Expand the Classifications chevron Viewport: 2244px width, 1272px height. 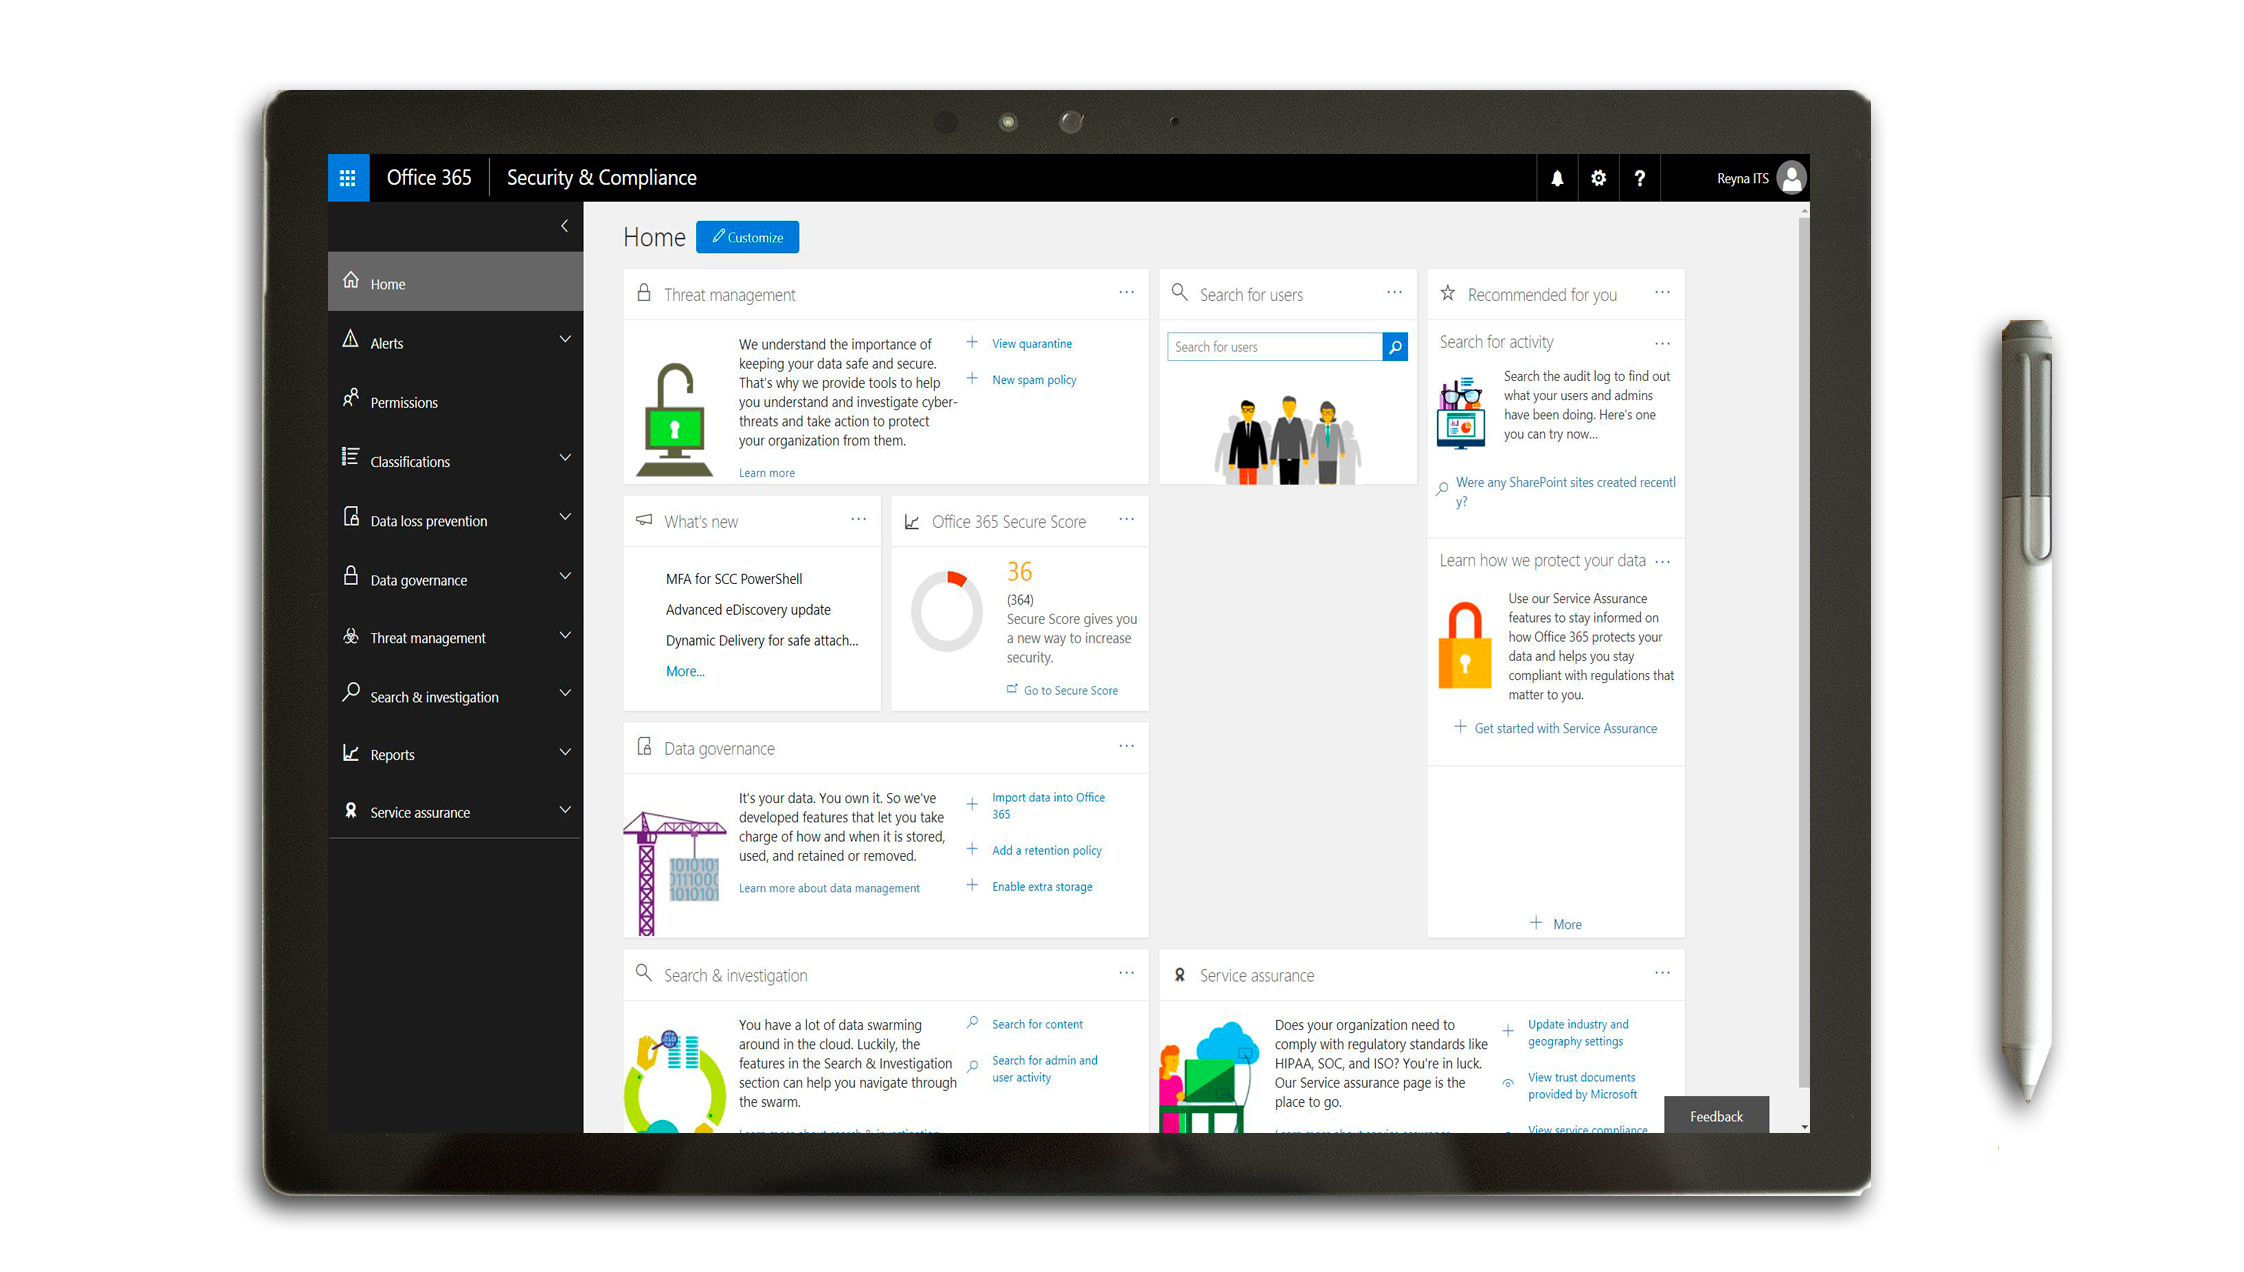coord(565,458)
